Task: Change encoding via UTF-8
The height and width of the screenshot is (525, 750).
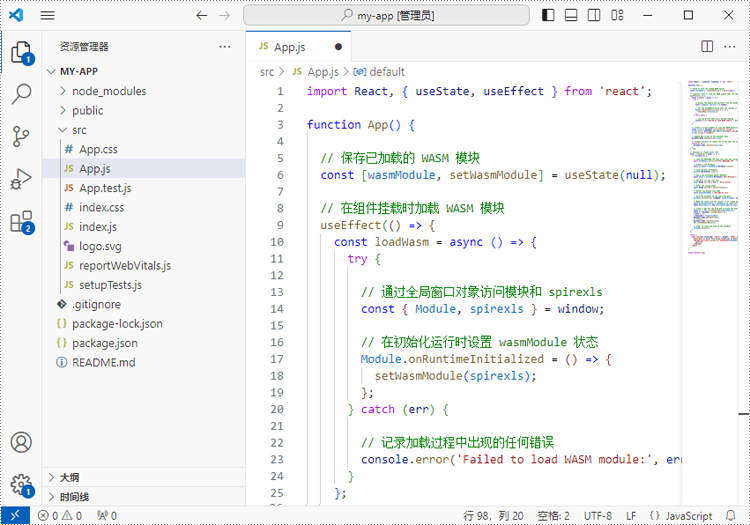Action: (x=597, y=516)
